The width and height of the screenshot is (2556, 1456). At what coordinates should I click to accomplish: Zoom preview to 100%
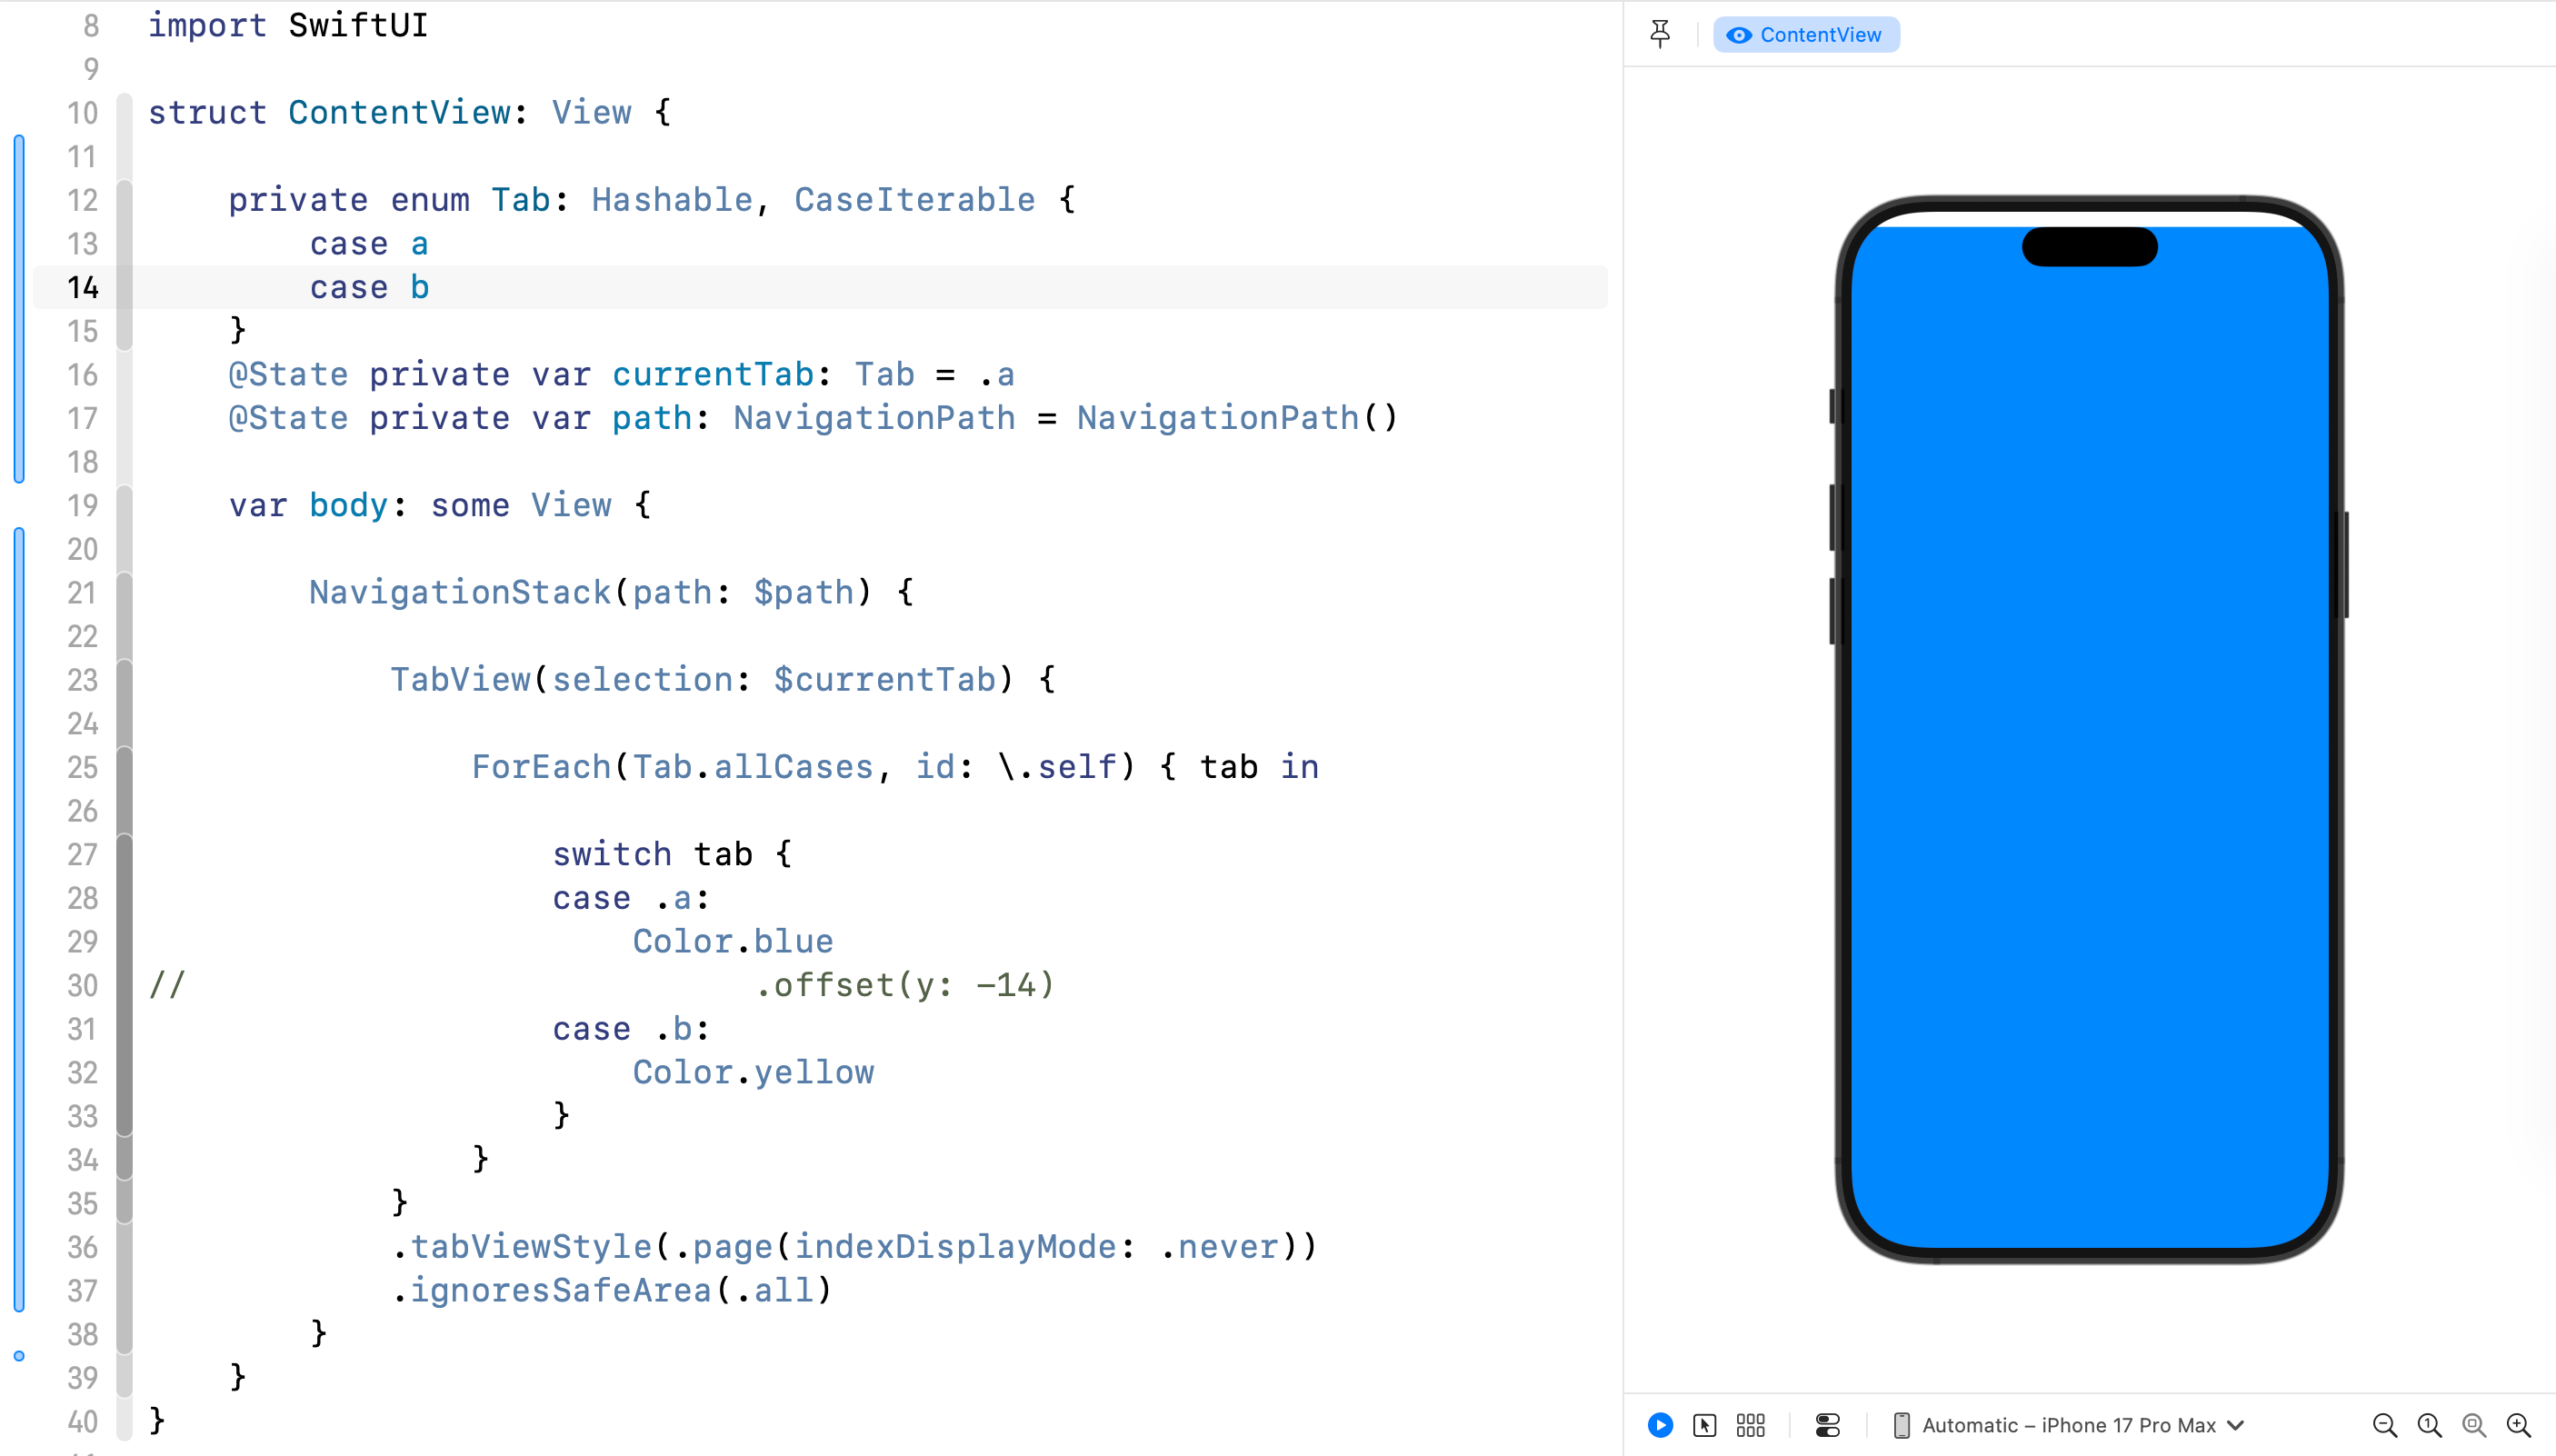[x=2429, y=1425]
